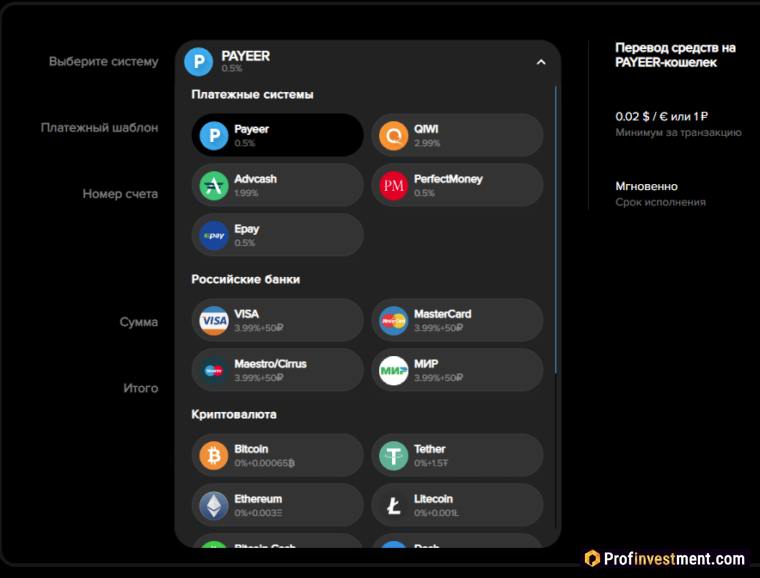This screenshot has height=578, width=760.
Task: Click the Платежные системы section heading
Action: point(252,95)
